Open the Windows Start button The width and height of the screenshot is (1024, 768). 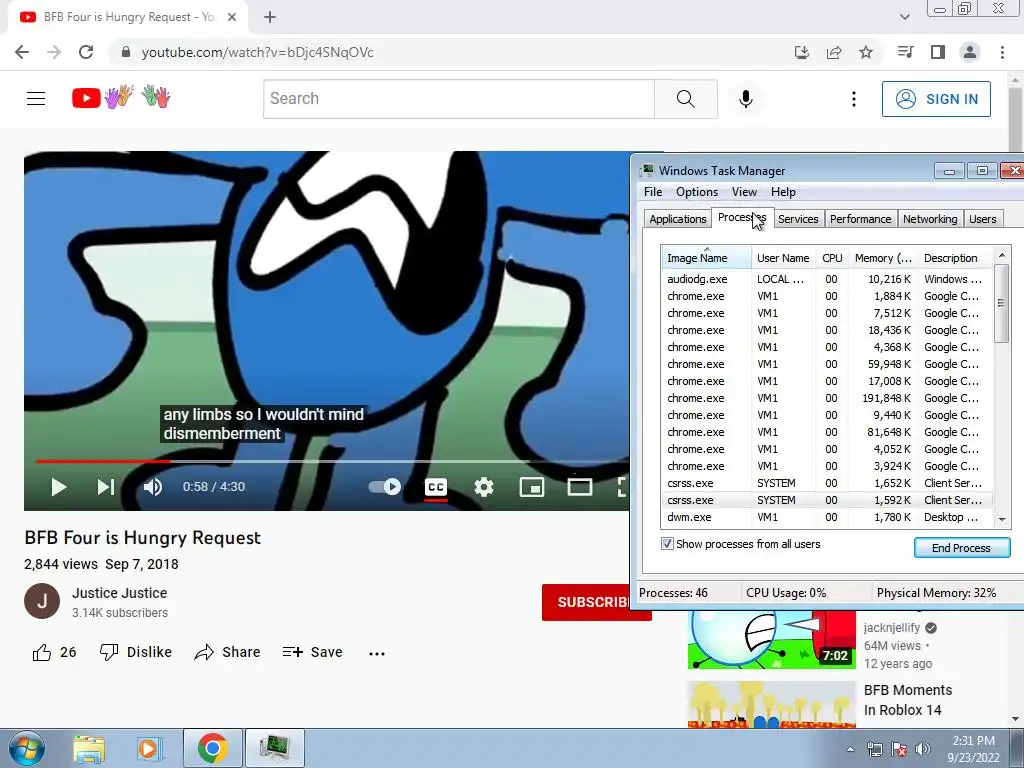pyautogui.click(x=26, y=749)
